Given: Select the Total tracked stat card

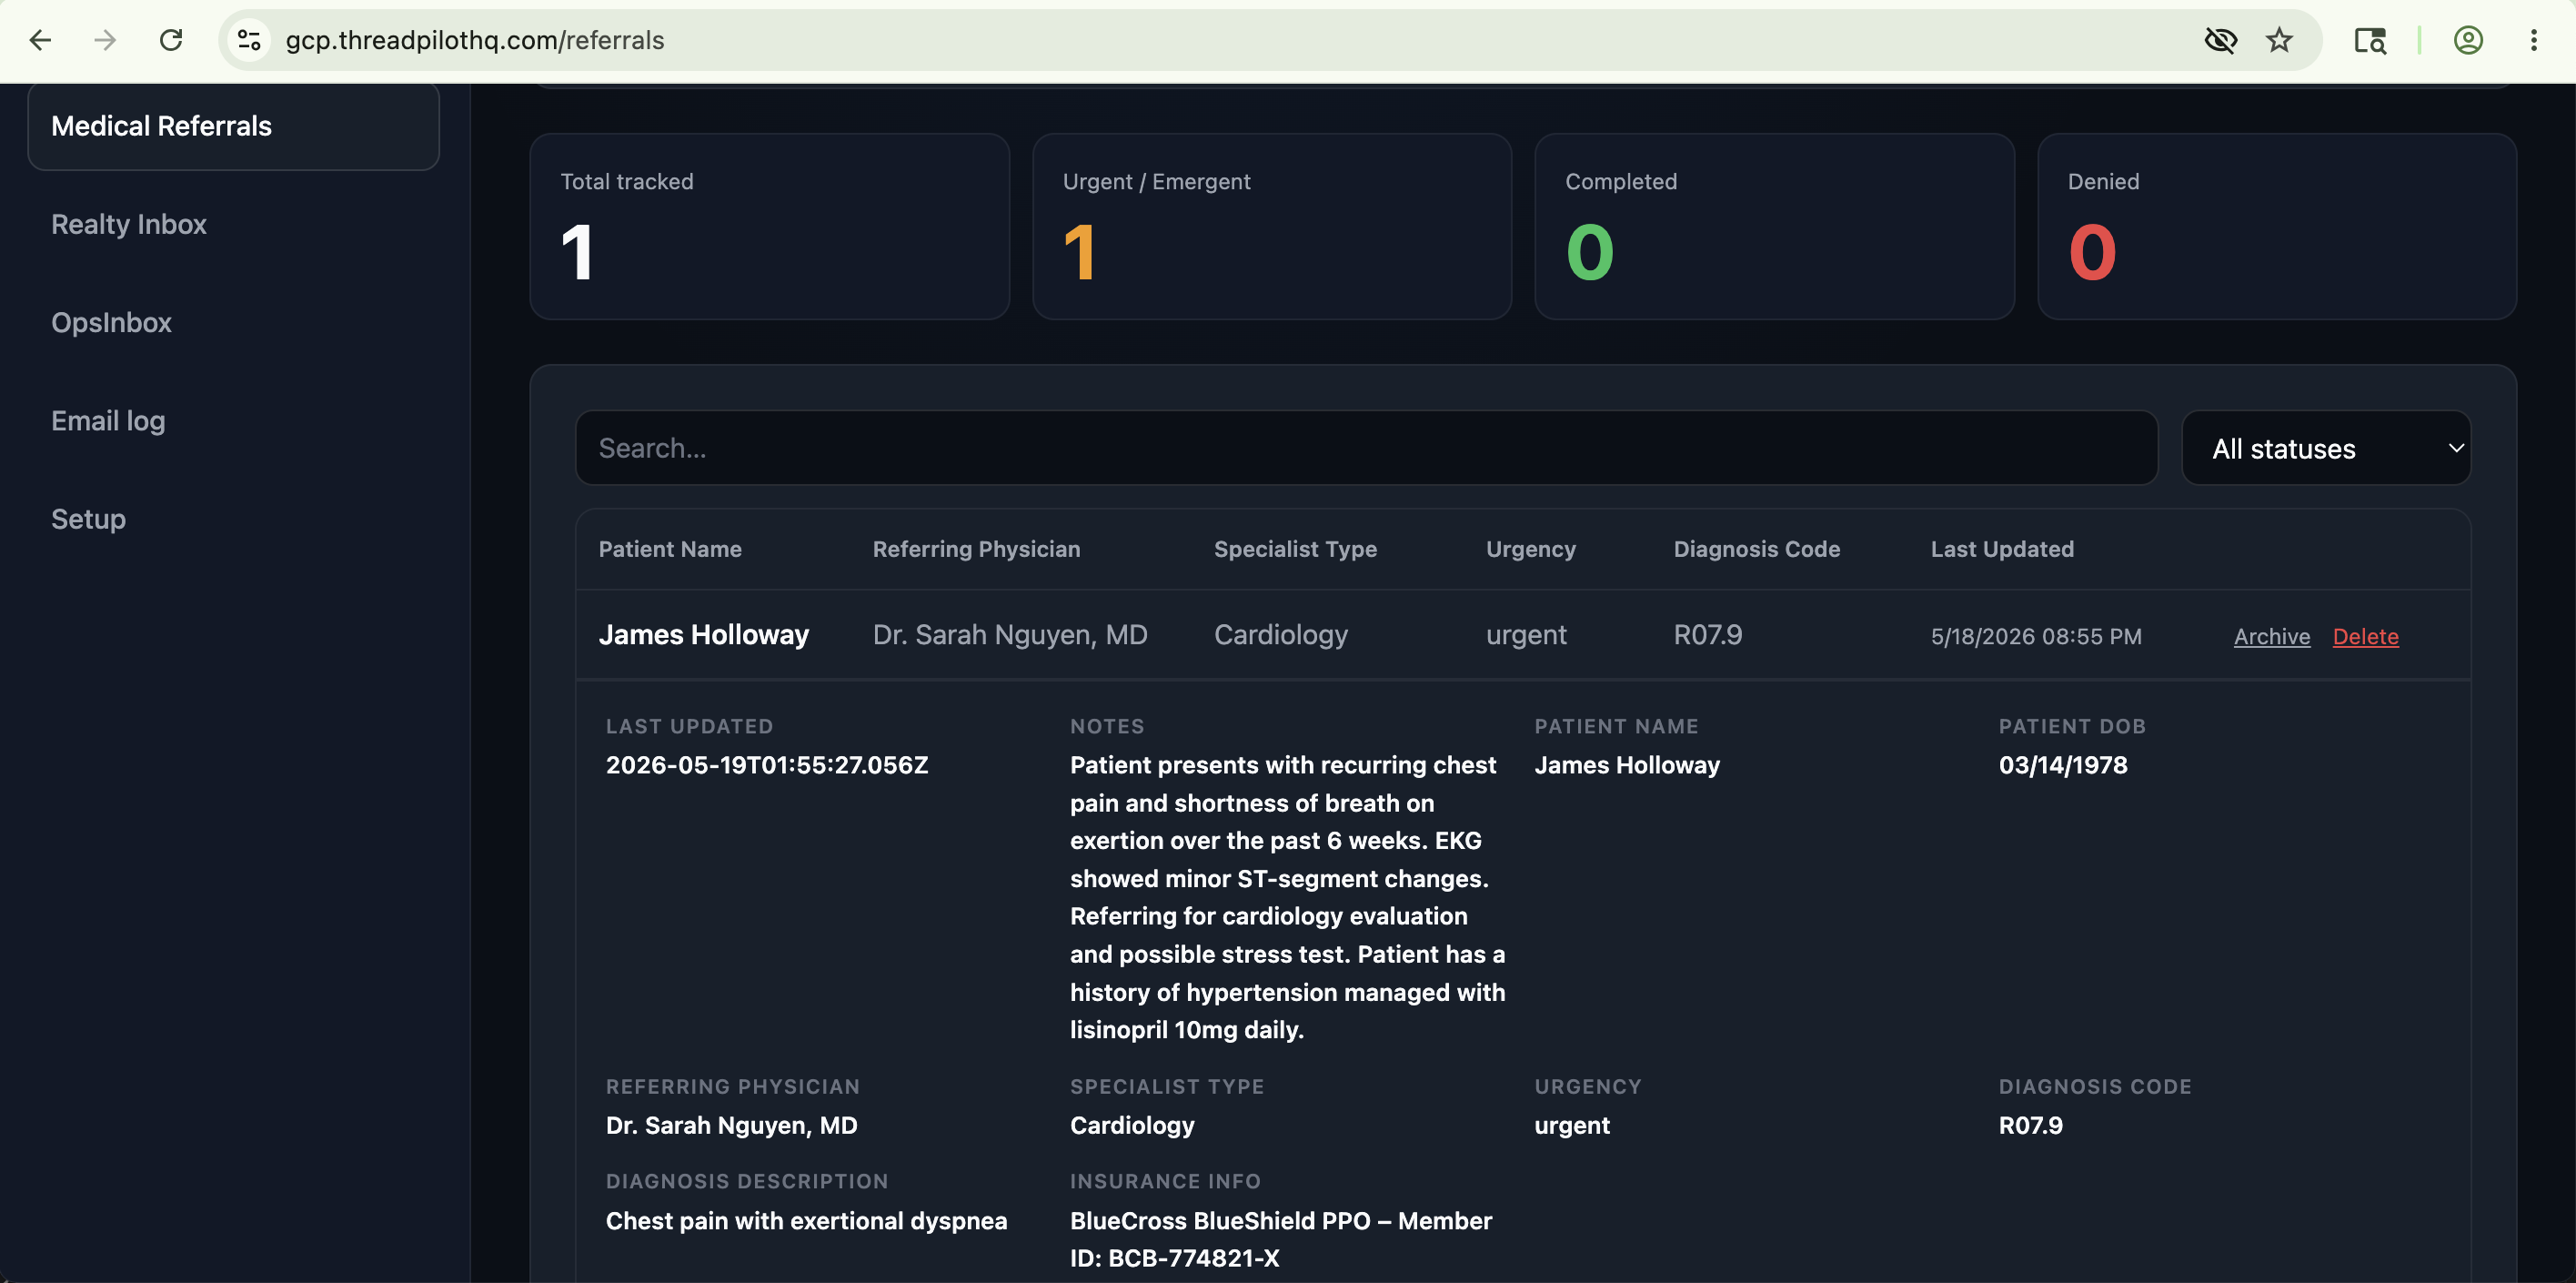Looking at the screenshot, I should [769, 227].
